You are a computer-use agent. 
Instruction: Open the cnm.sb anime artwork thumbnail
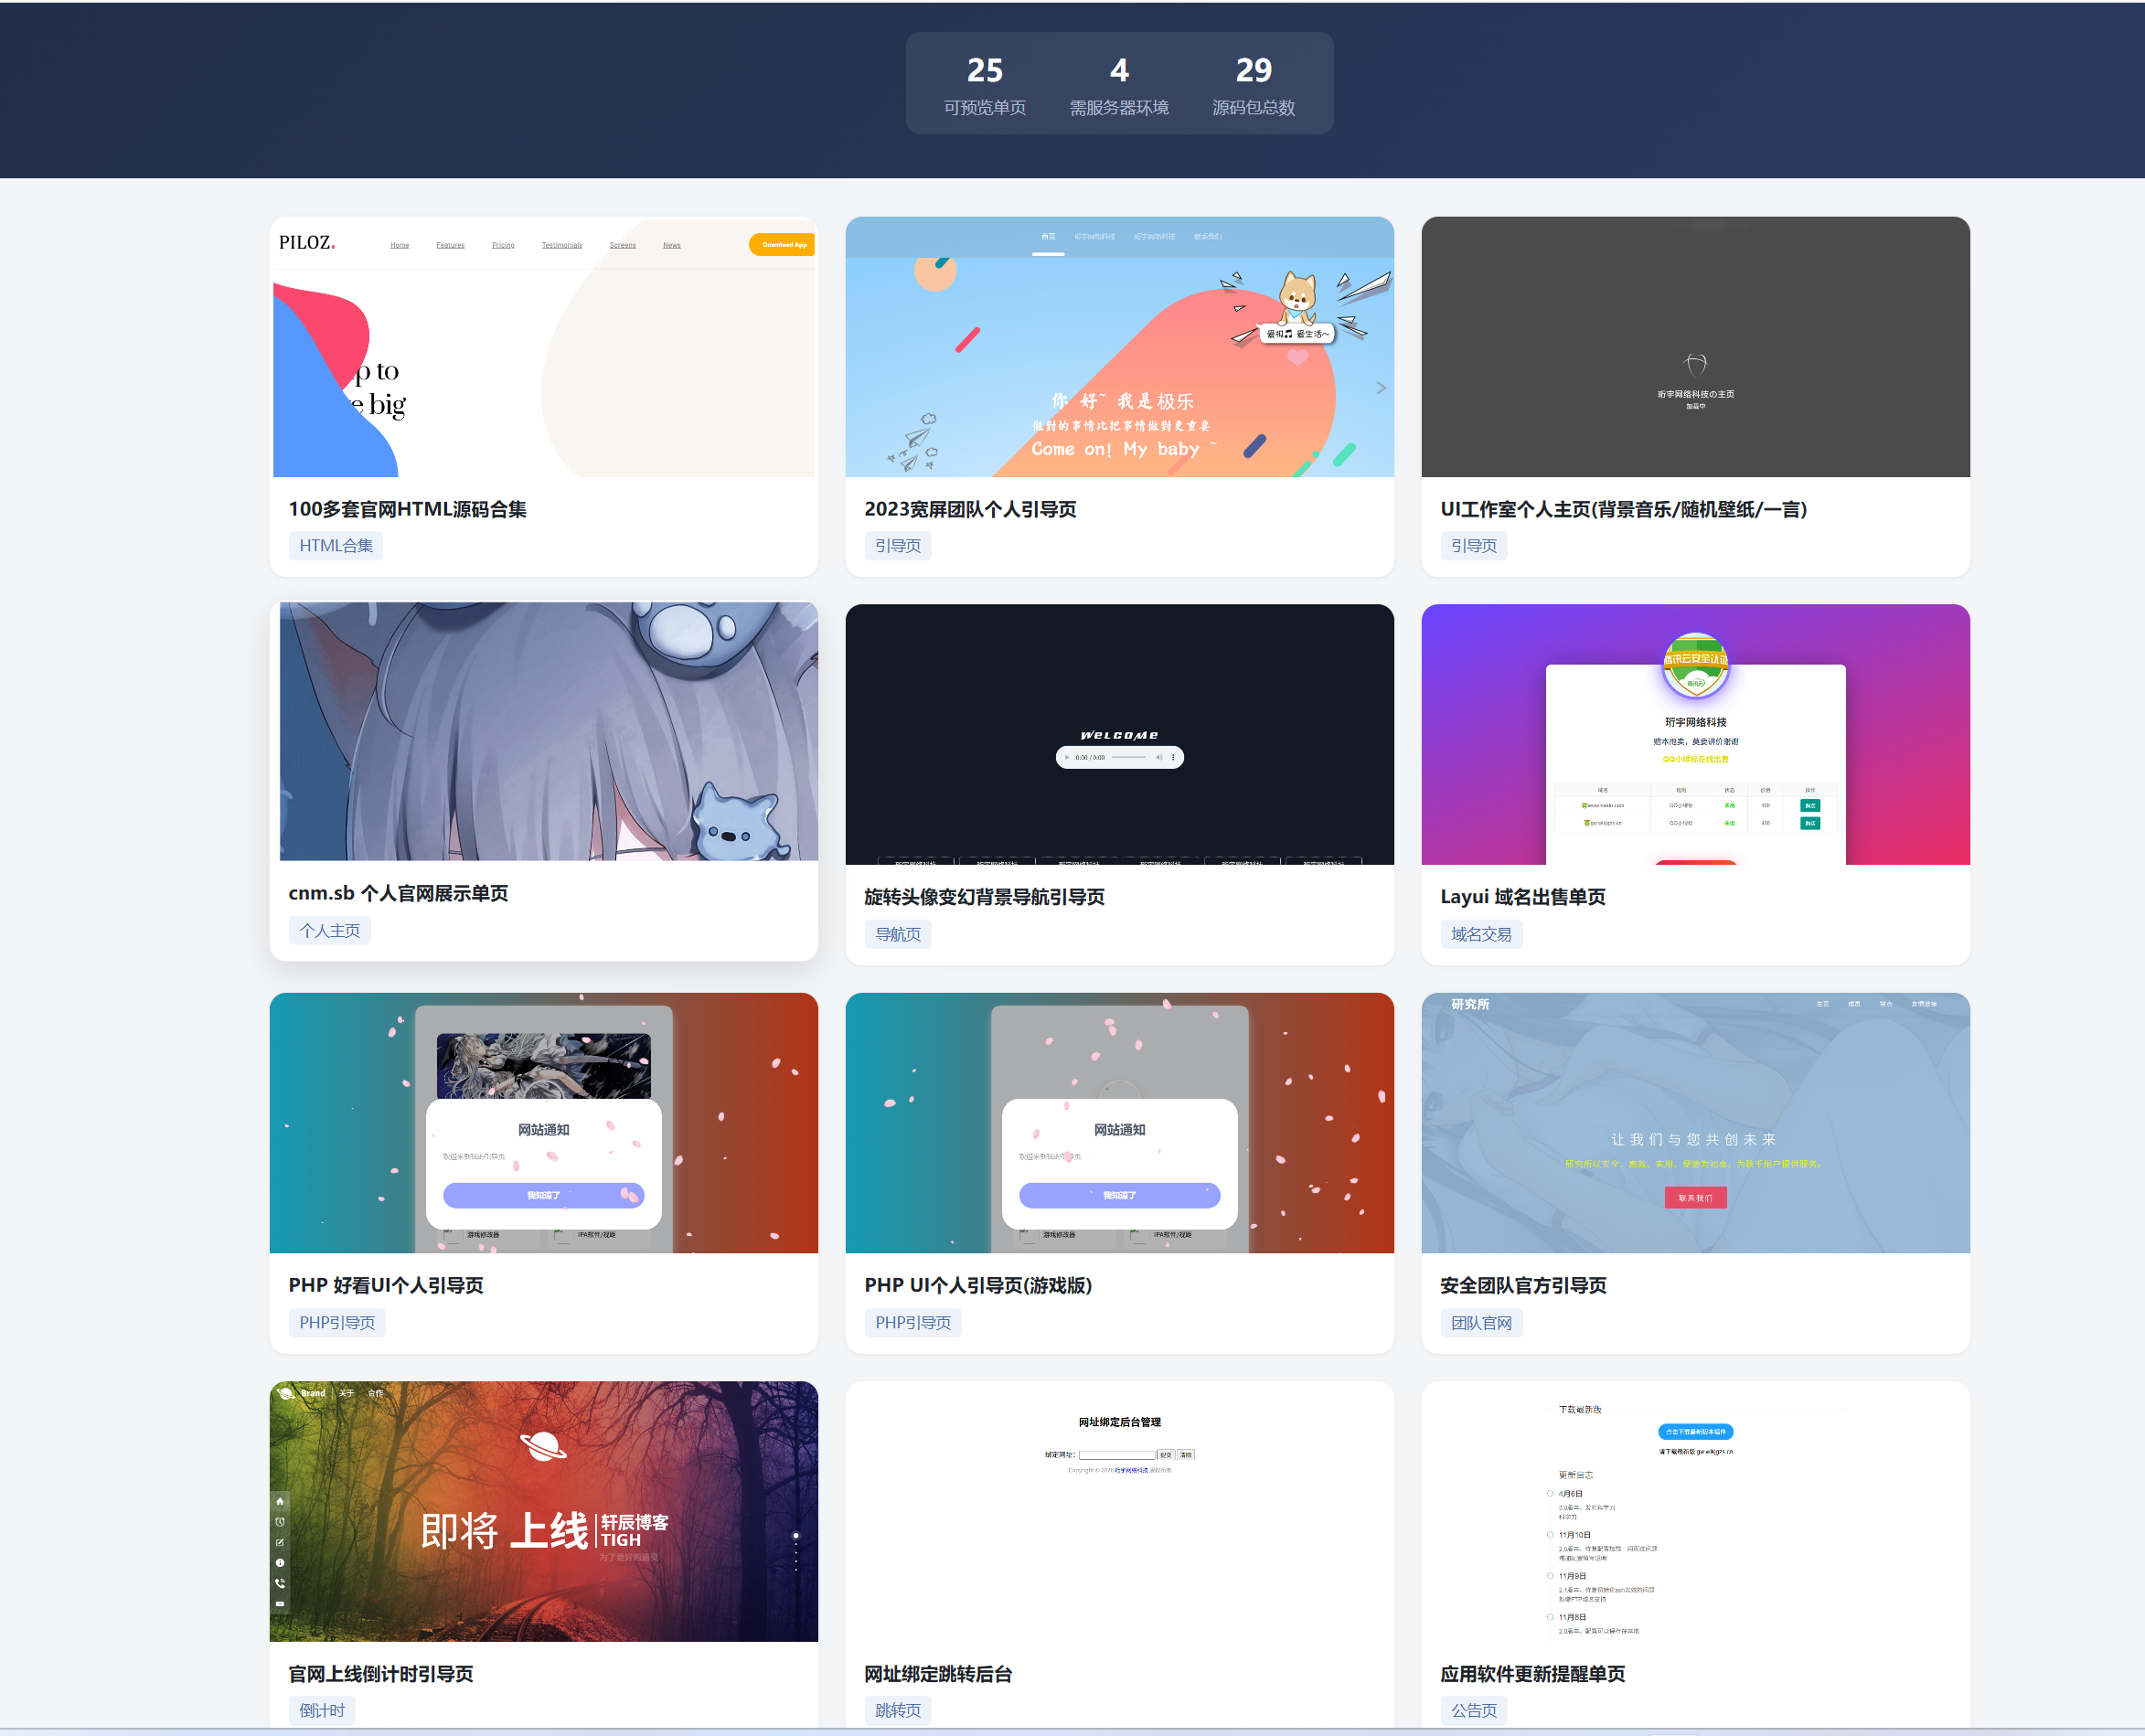pos(544,731)
